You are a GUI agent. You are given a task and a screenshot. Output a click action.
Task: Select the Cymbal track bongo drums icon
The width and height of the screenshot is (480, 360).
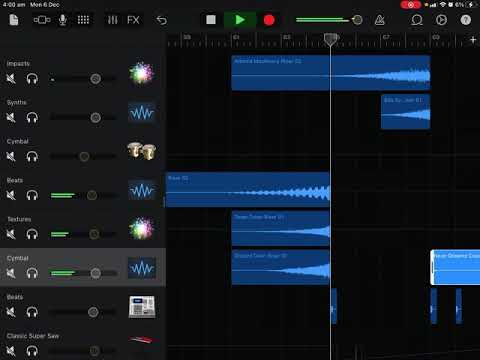(142, 151)
